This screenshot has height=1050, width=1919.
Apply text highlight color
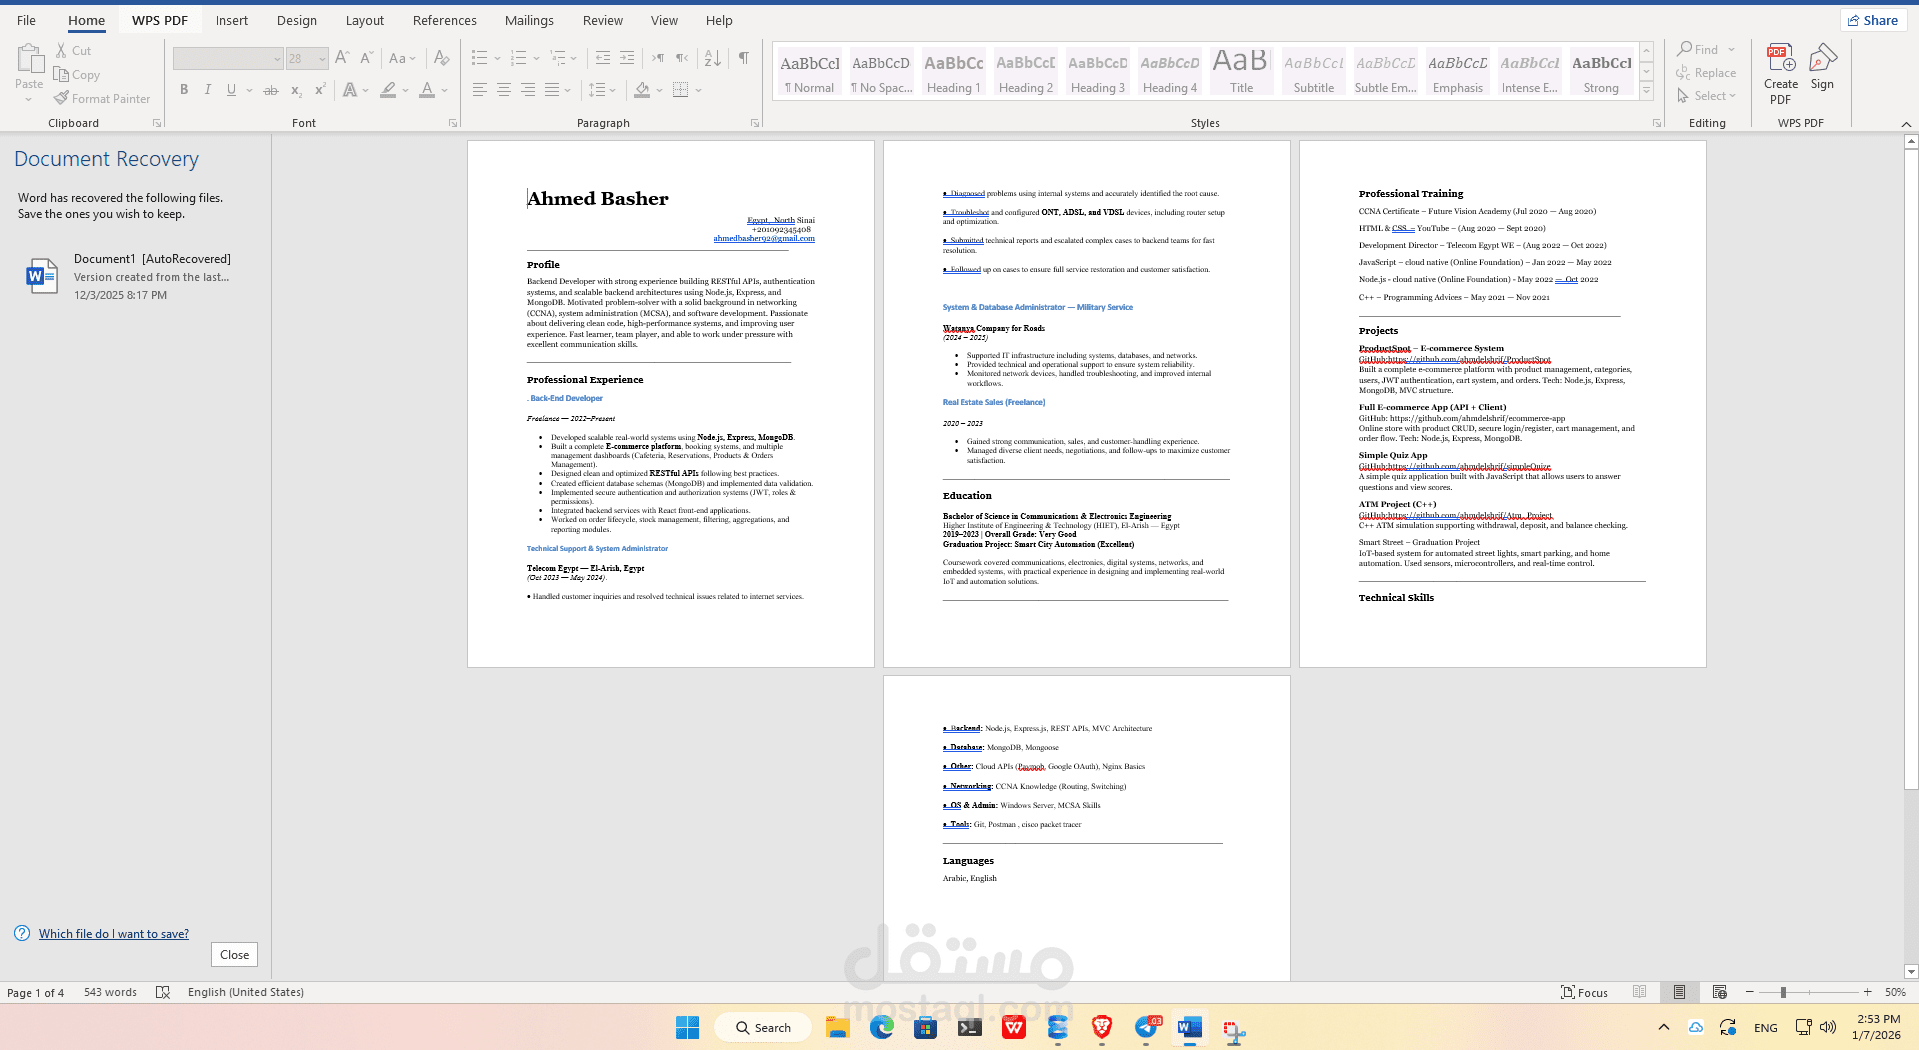tap(388, 90)
